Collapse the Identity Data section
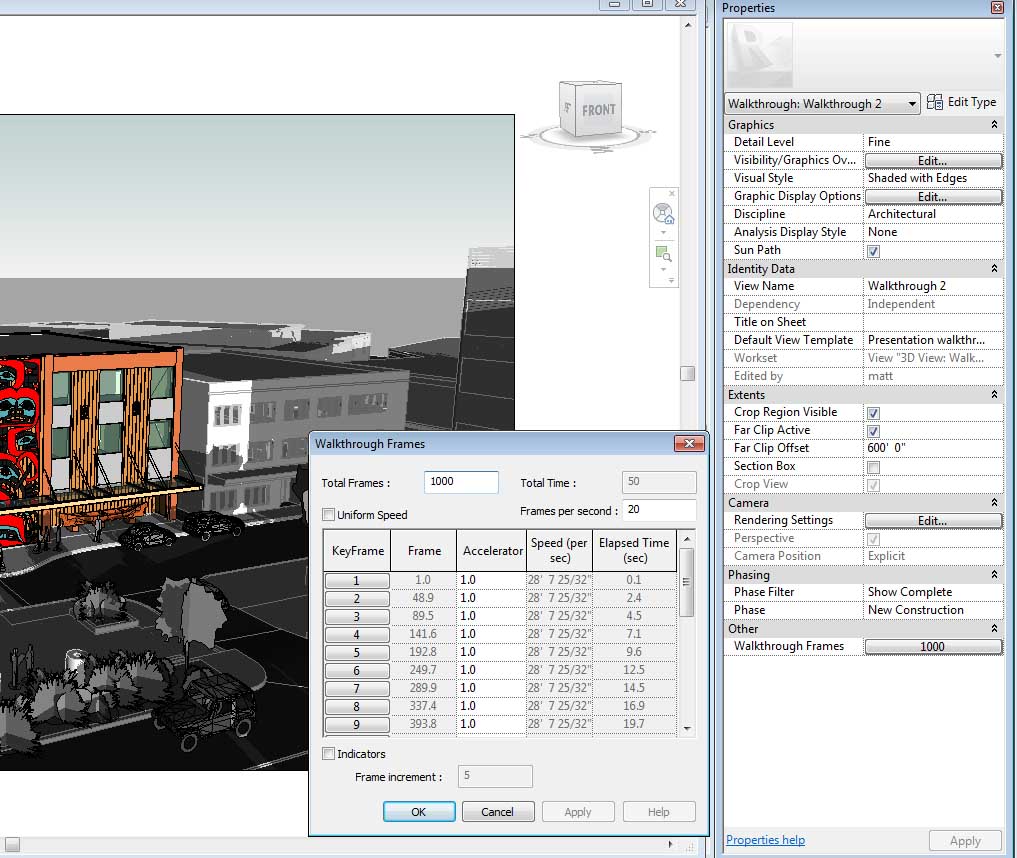This screenshot has width=1017, height=858. 994,269
